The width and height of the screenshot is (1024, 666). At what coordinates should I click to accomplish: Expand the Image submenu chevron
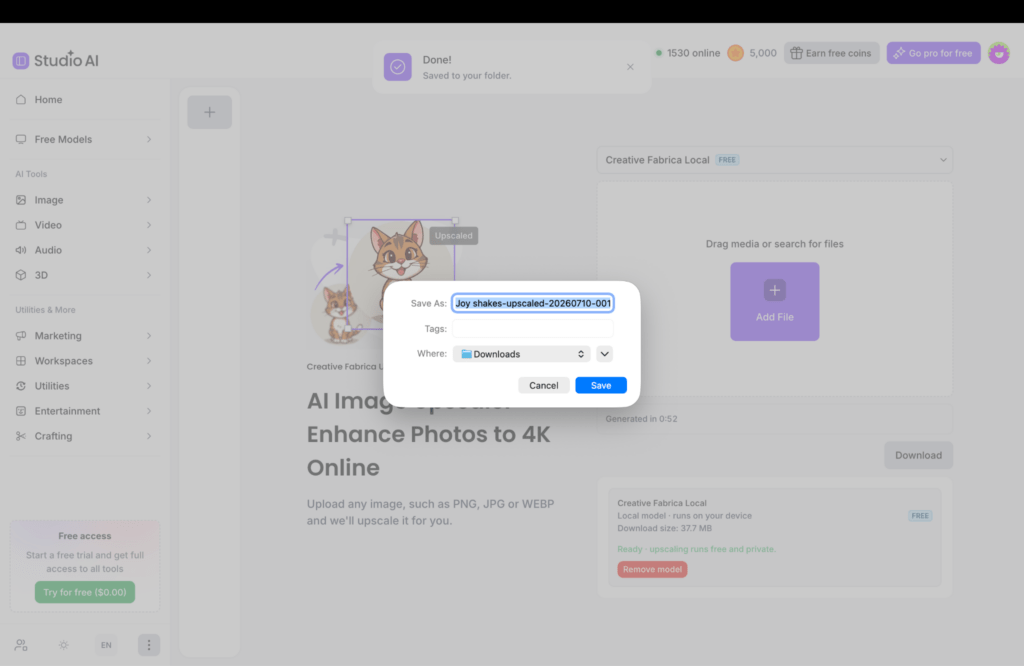(149, 200)
